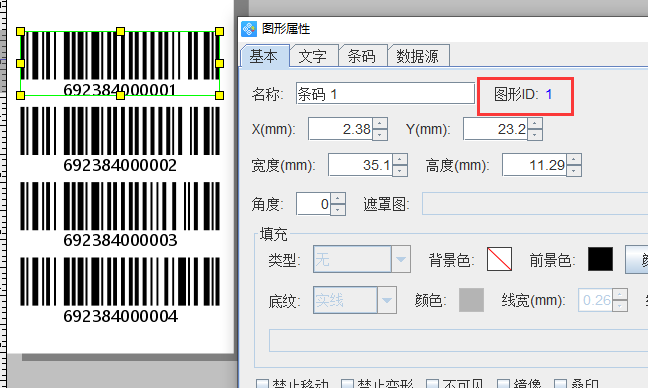
Task: Click the 遮罩图 path field
Action: pyautogui.click(x=535, y=203)
